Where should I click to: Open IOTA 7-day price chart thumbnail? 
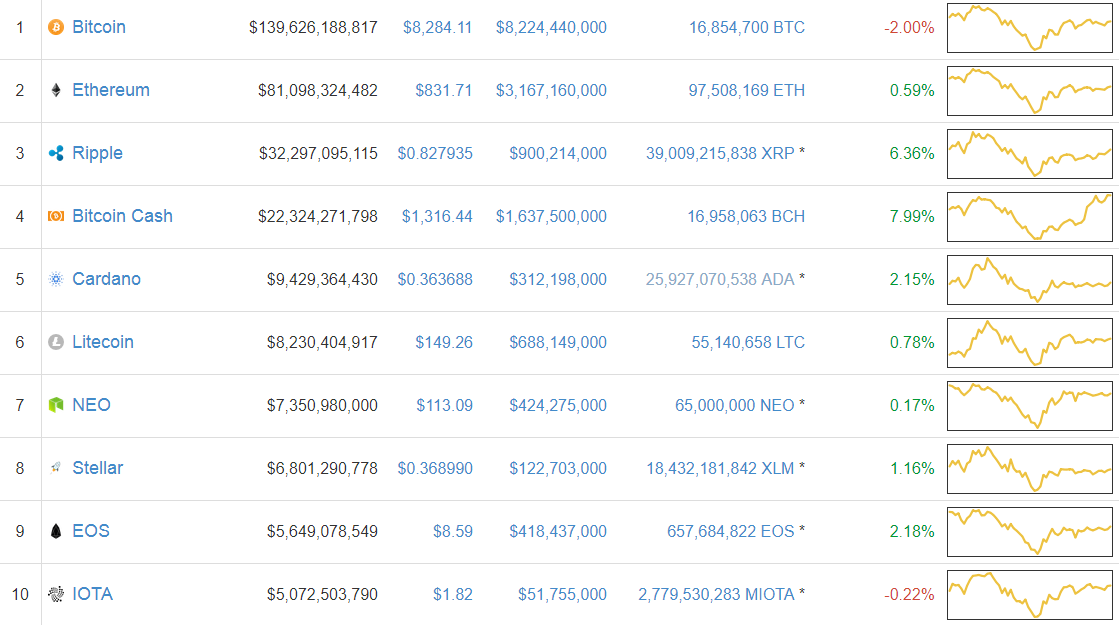(x=1029, y=594)
